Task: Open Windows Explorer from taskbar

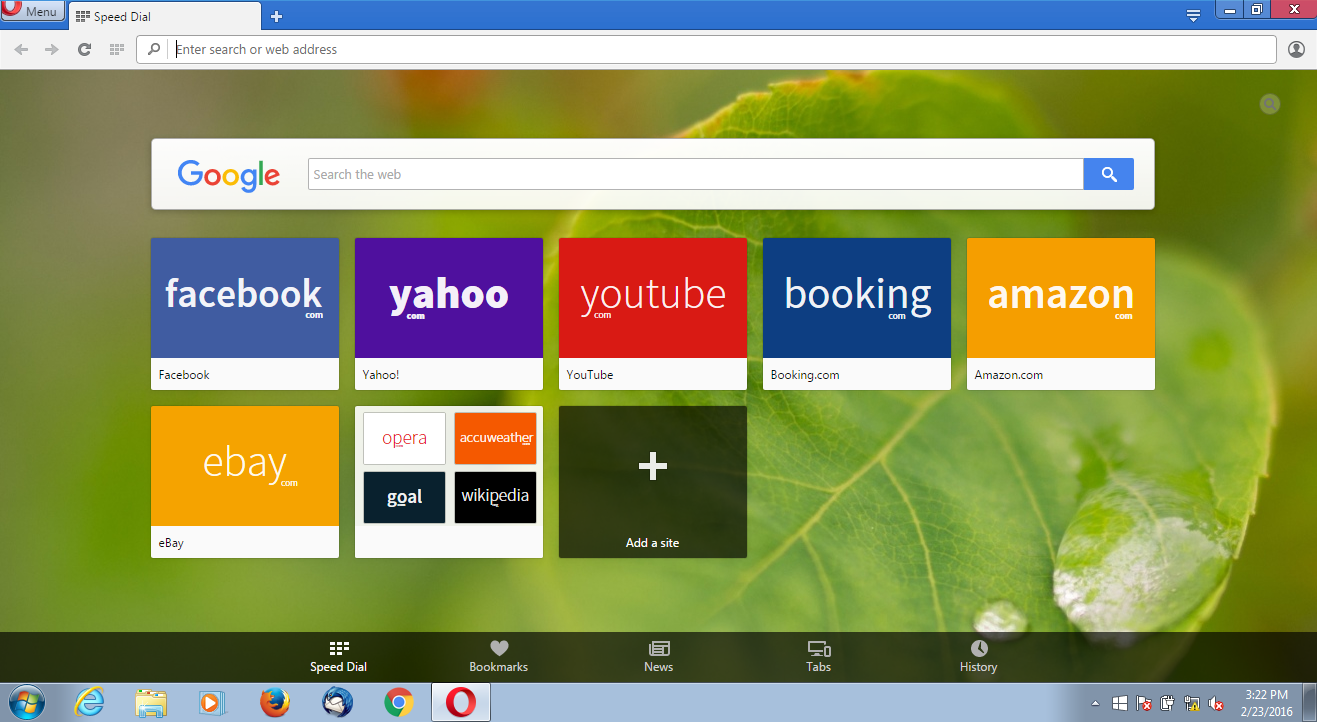Action: tap(151, 703)
